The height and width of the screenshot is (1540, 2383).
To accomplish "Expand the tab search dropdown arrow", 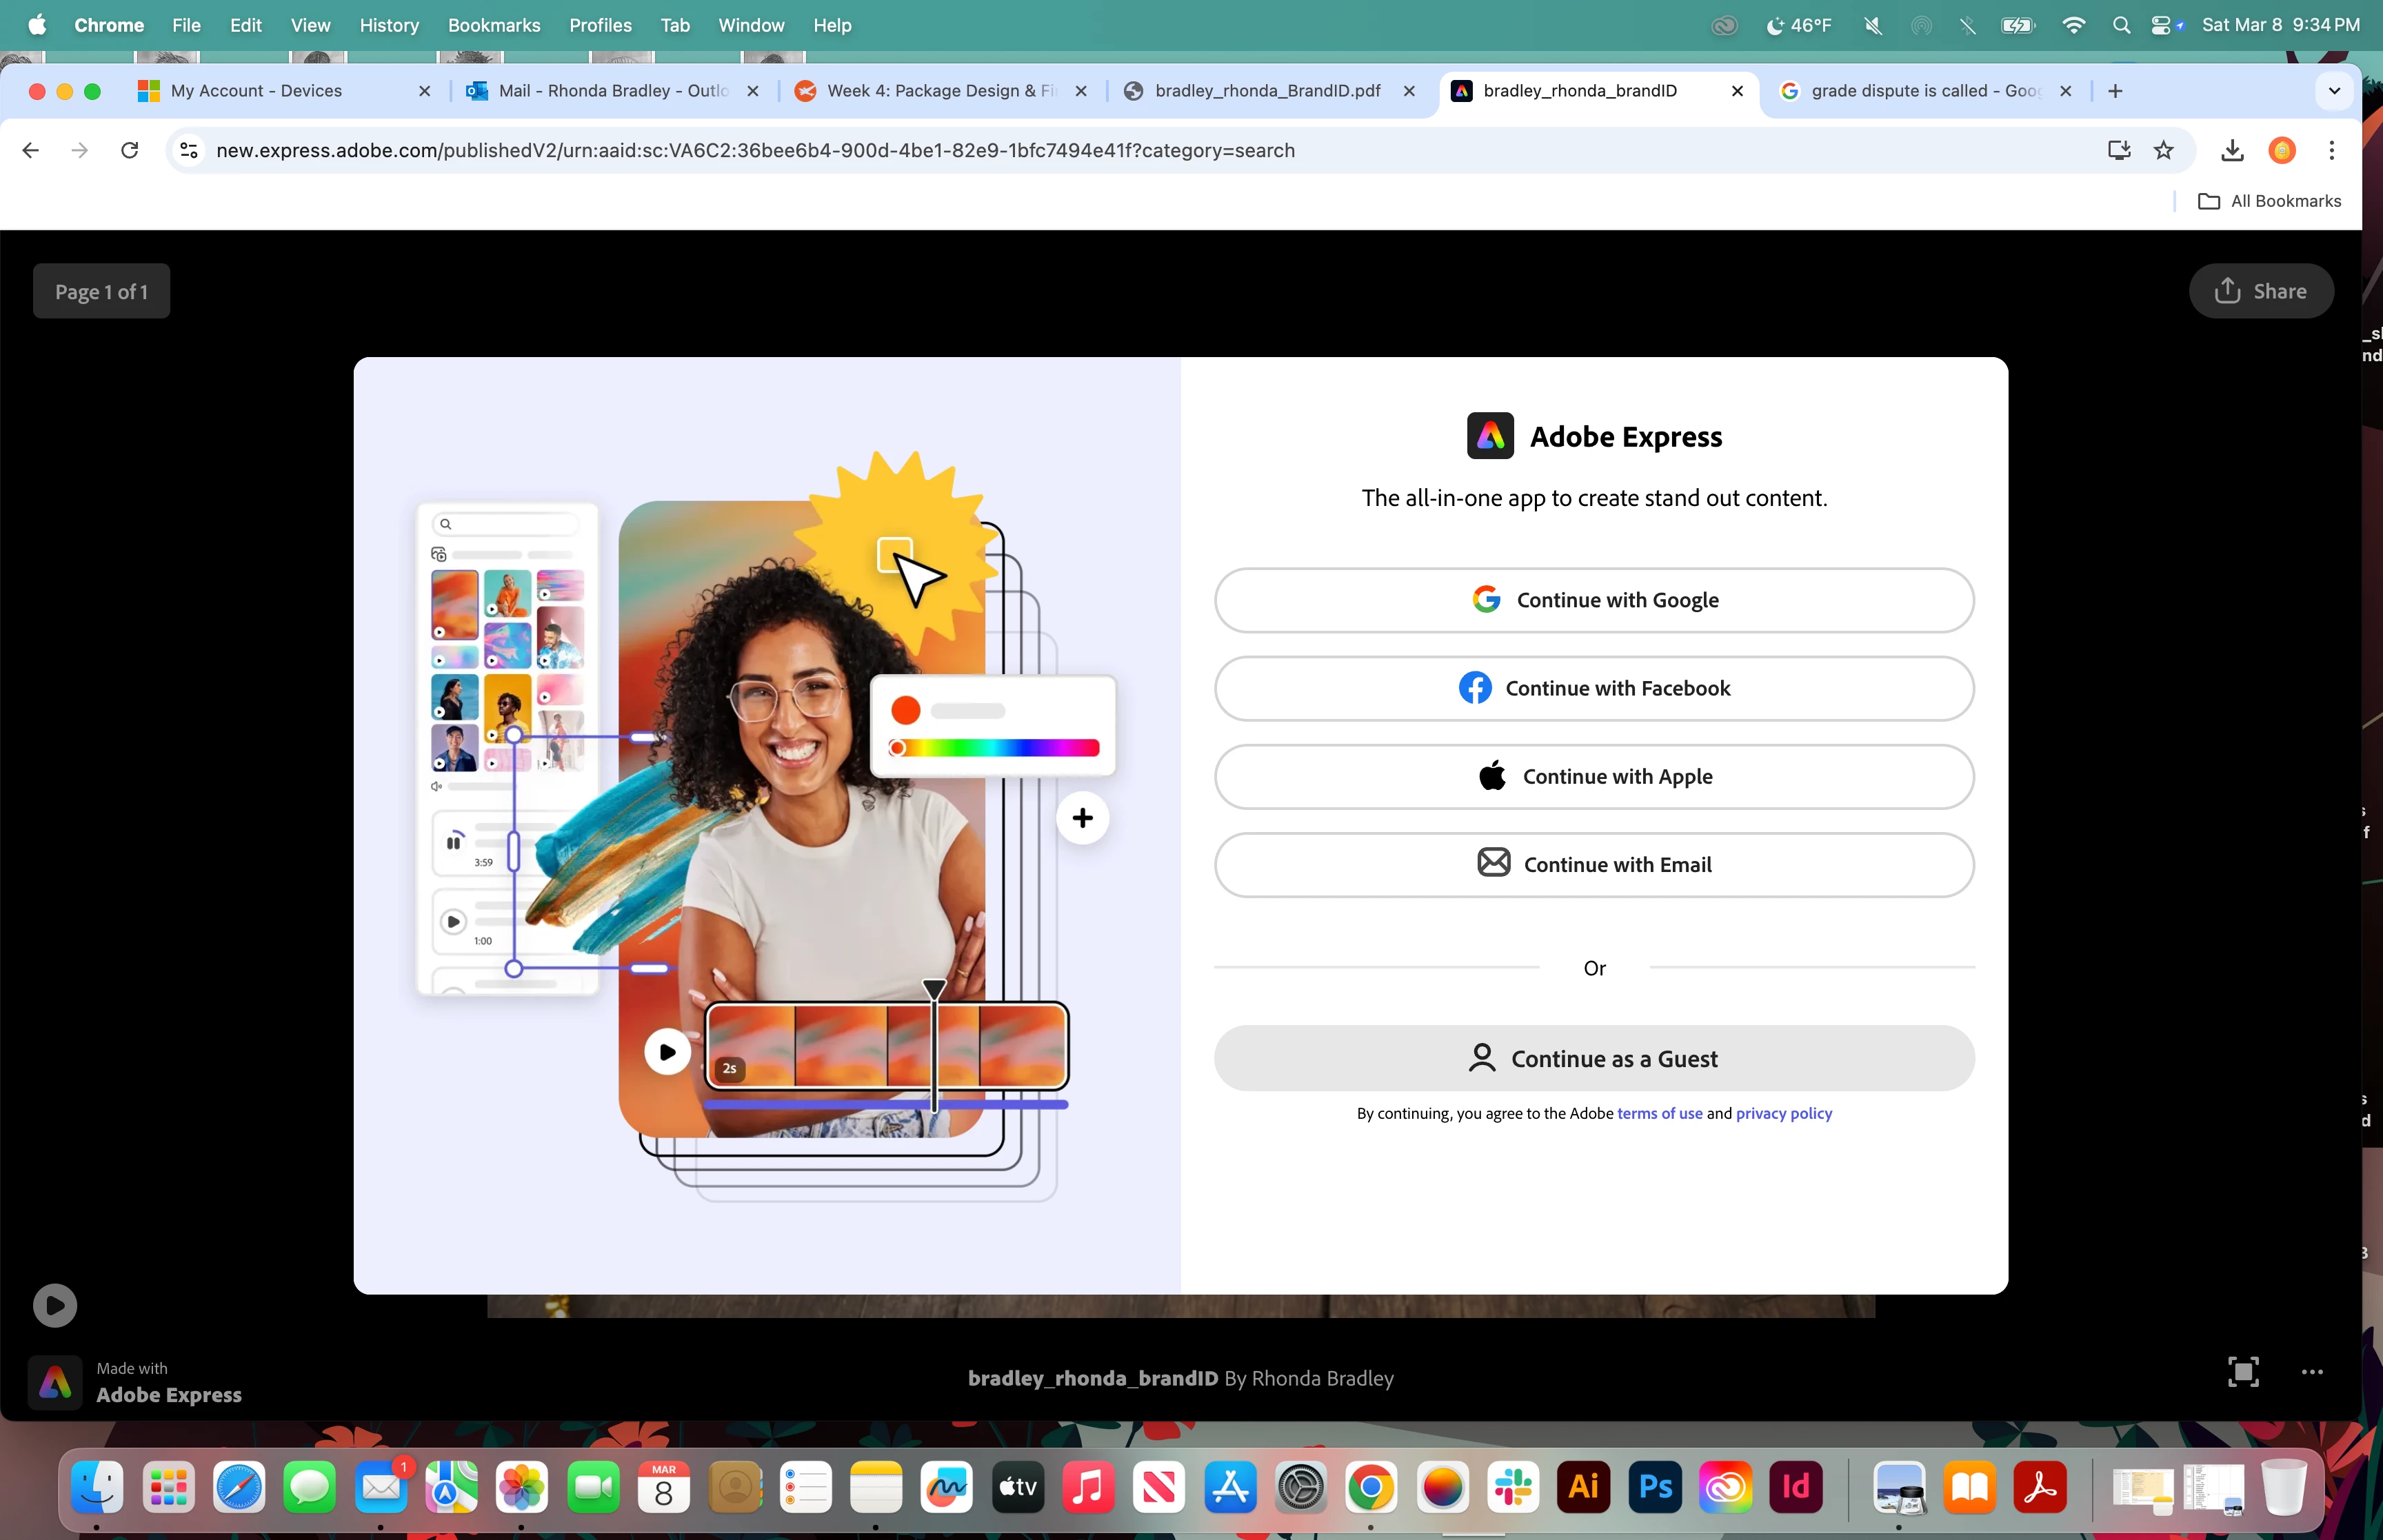I will pyautogui.click(x=2334, y=91).
